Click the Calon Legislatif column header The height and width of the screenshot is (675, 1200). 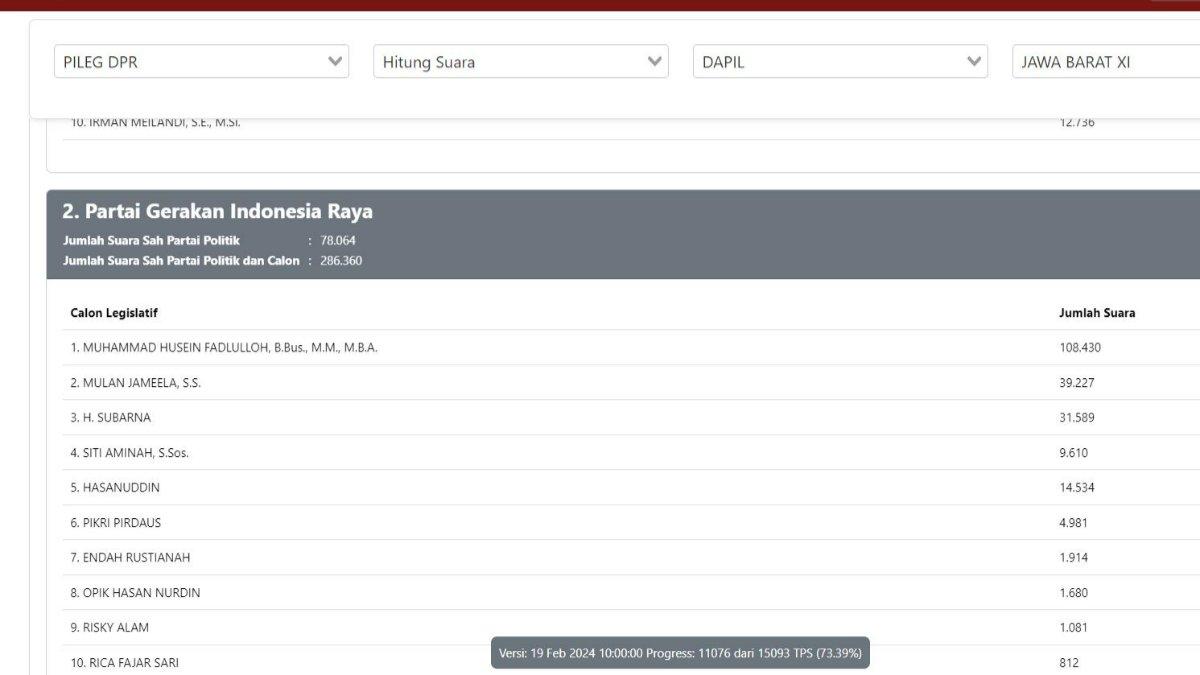tap(114, 313)
